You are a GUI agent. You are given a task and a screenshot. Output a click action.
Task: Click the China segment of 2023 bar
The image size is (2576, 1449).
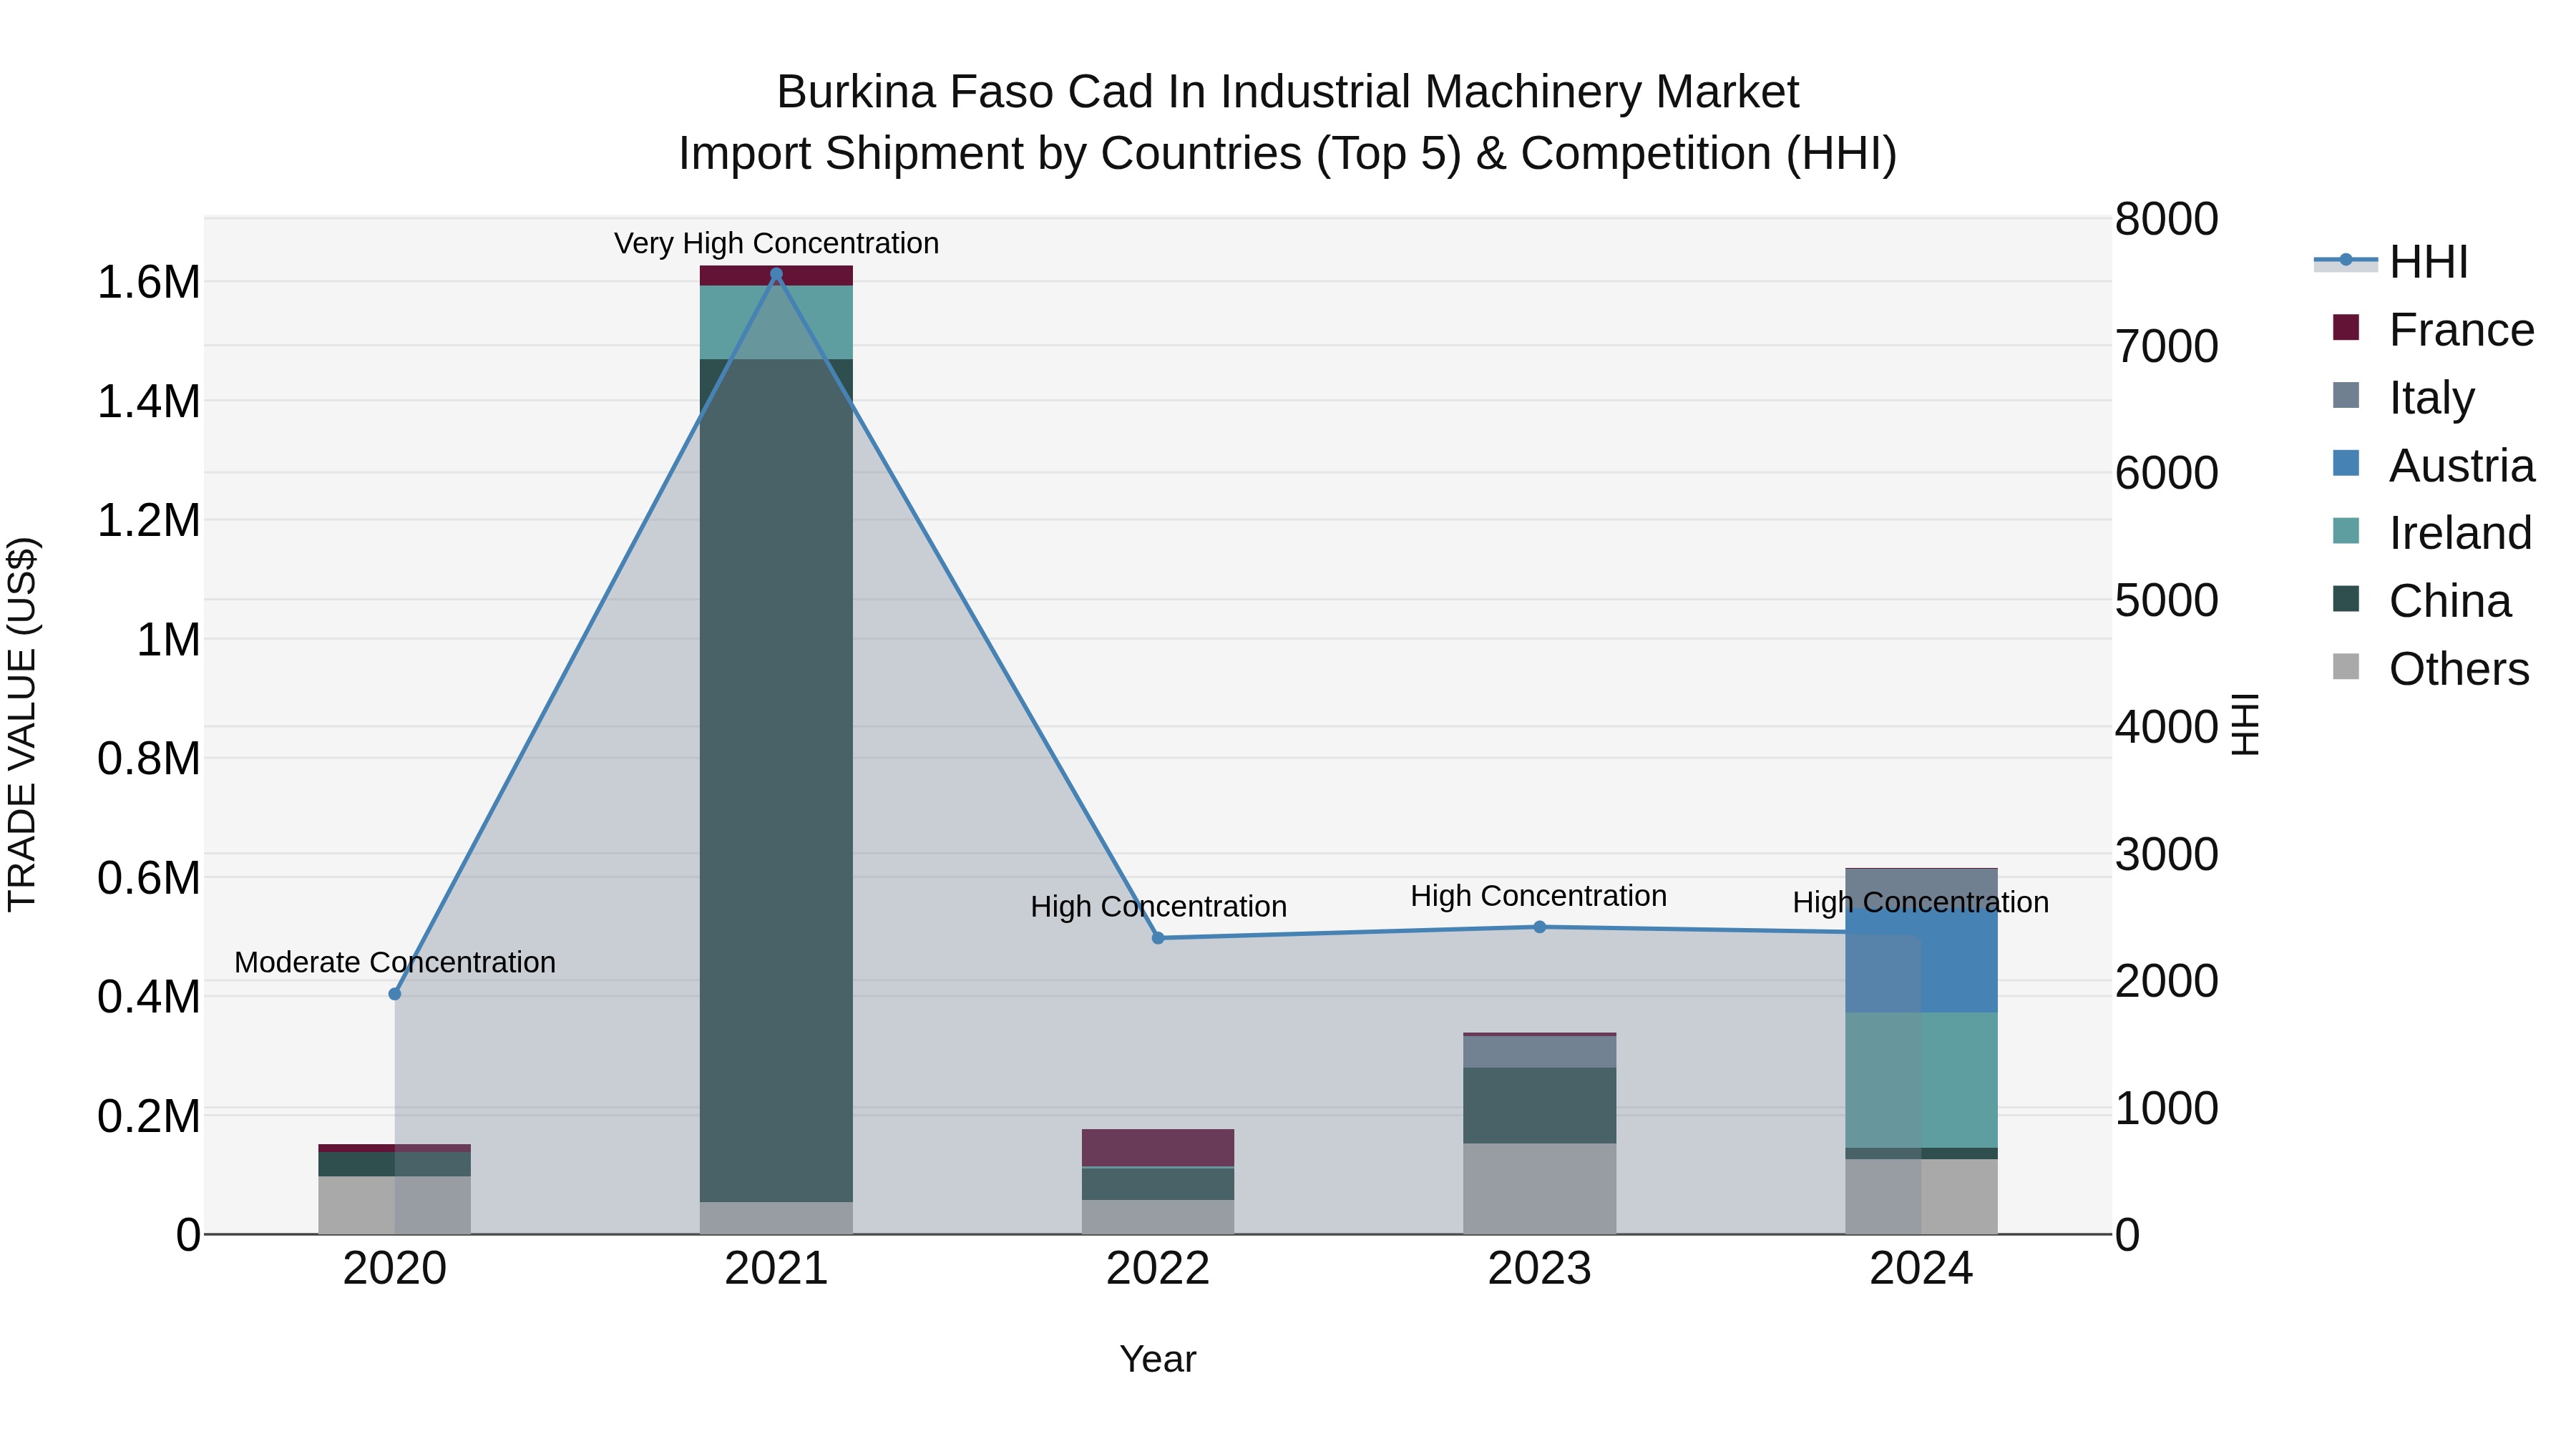tap(1540, 1106)
